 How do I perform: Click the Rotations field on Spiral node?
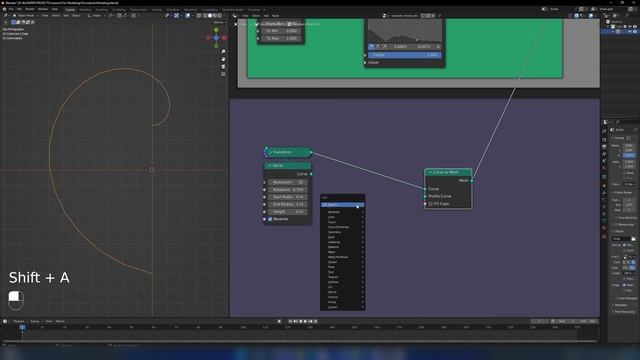click(288, 189)
